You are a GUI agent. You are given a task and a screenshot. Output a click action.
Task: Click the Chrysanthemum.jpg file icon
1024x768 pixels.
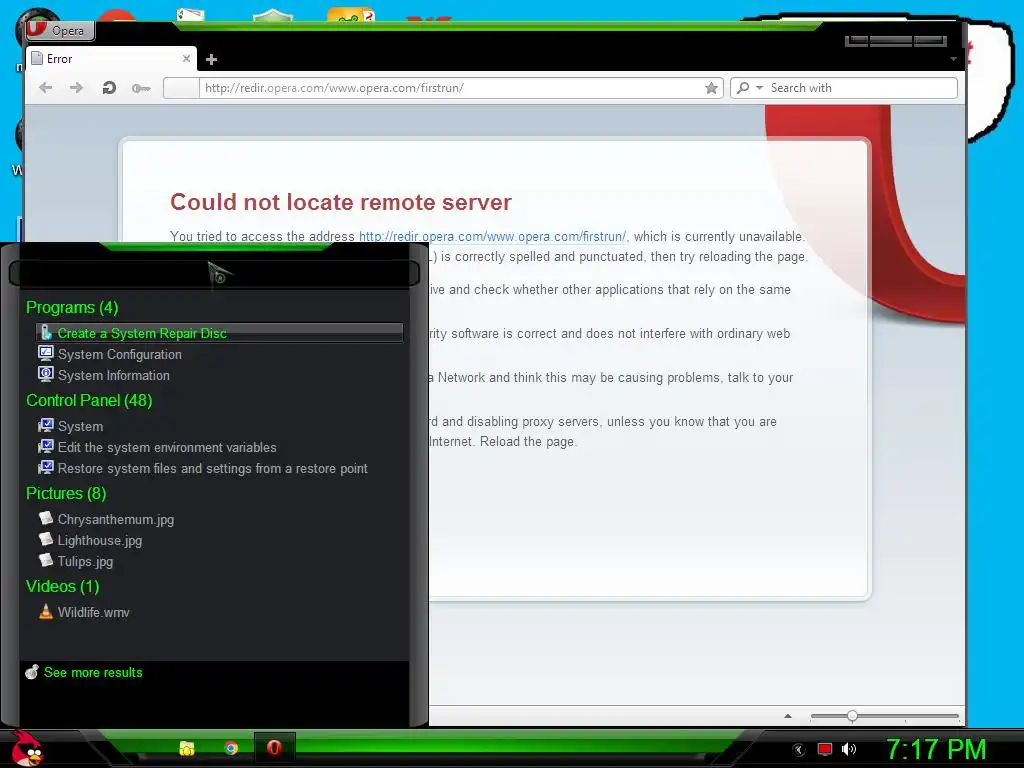pos(46,518)
